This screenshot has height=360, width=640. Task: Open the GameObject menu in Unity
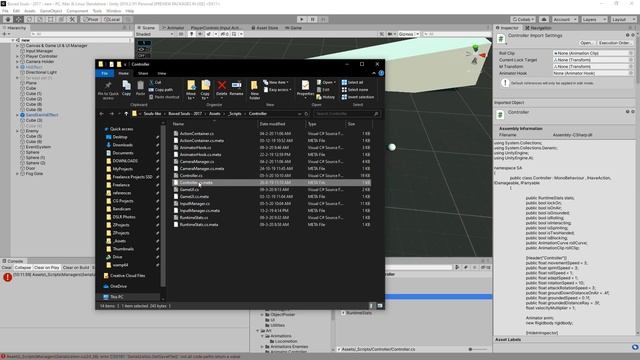[51, 11]
